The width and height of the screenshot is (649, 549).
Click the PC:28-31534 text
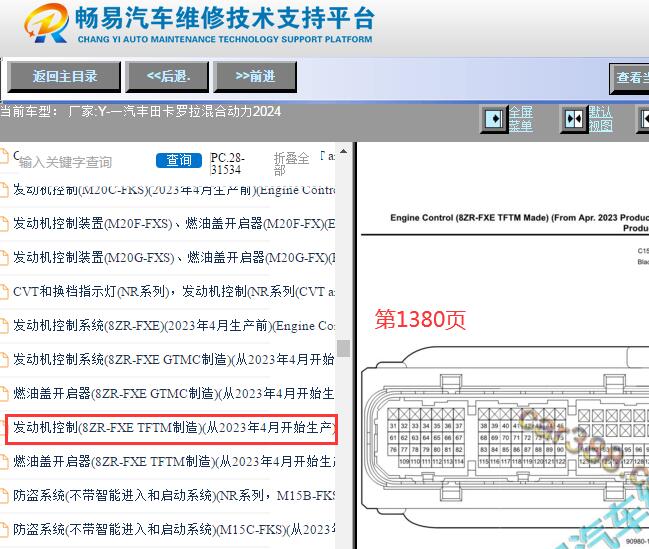point(227,164)
